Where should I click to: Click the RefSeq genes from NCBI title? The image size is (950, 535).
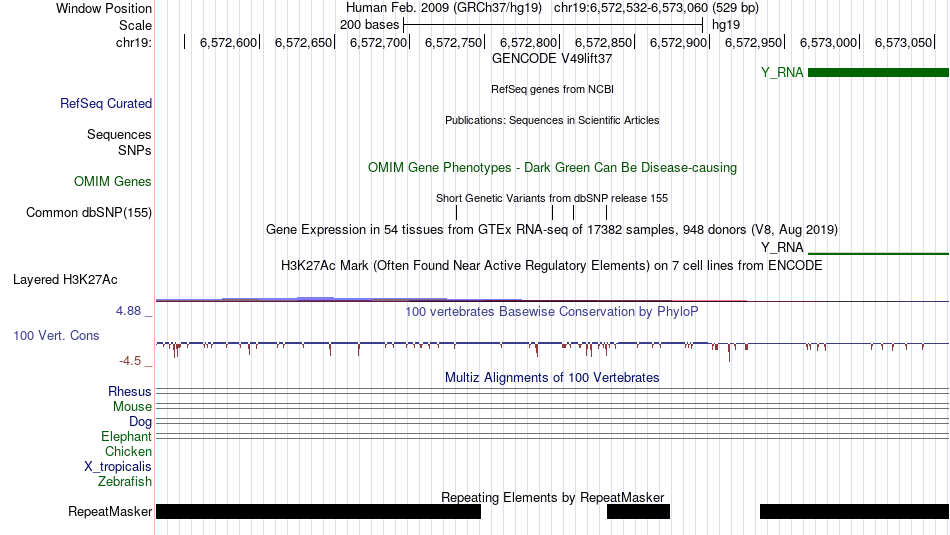tap(552, 89)
